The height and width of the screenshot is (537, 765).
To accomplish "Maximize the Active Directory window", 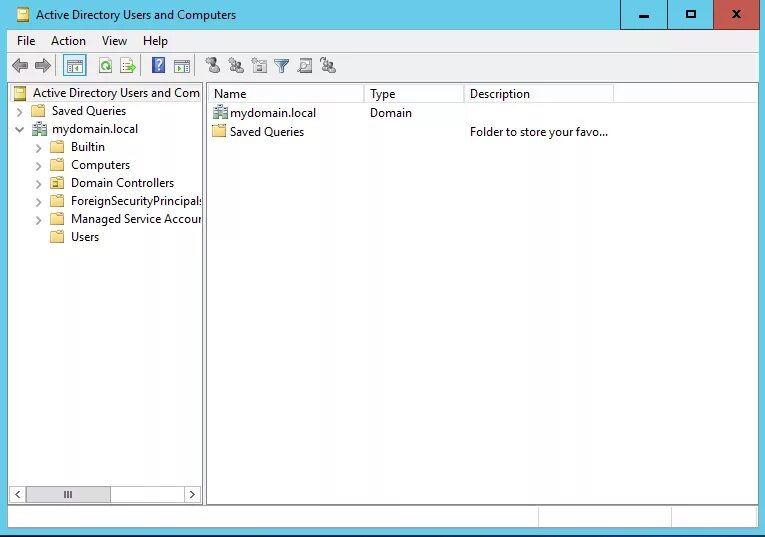I will 690,15.
